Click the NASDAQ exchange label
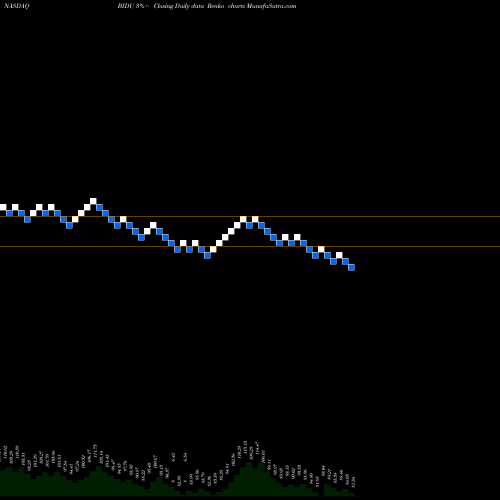 [17, 6]
